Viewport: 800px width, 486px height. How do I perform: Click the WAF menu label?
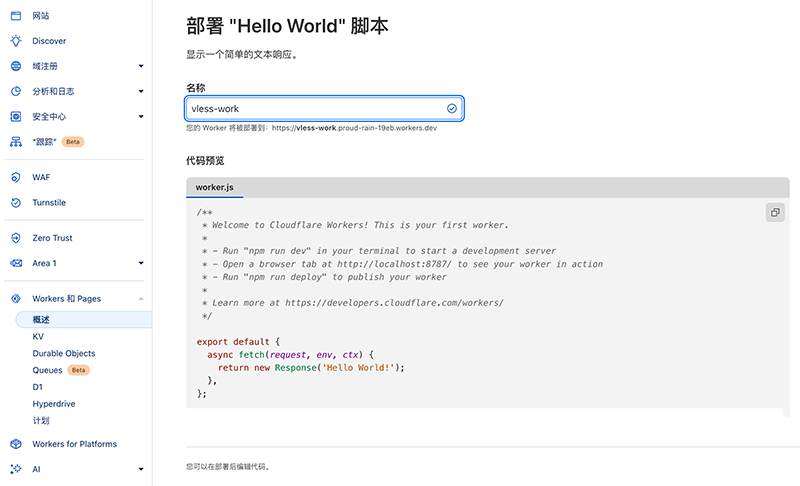[41, 177]
